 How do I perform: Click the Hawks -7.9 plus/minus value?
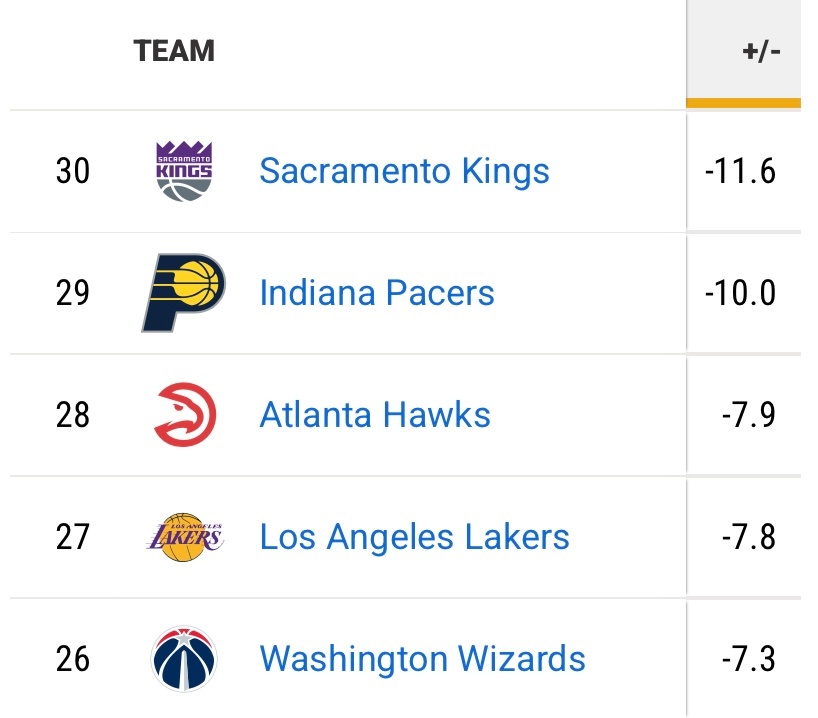748,415
